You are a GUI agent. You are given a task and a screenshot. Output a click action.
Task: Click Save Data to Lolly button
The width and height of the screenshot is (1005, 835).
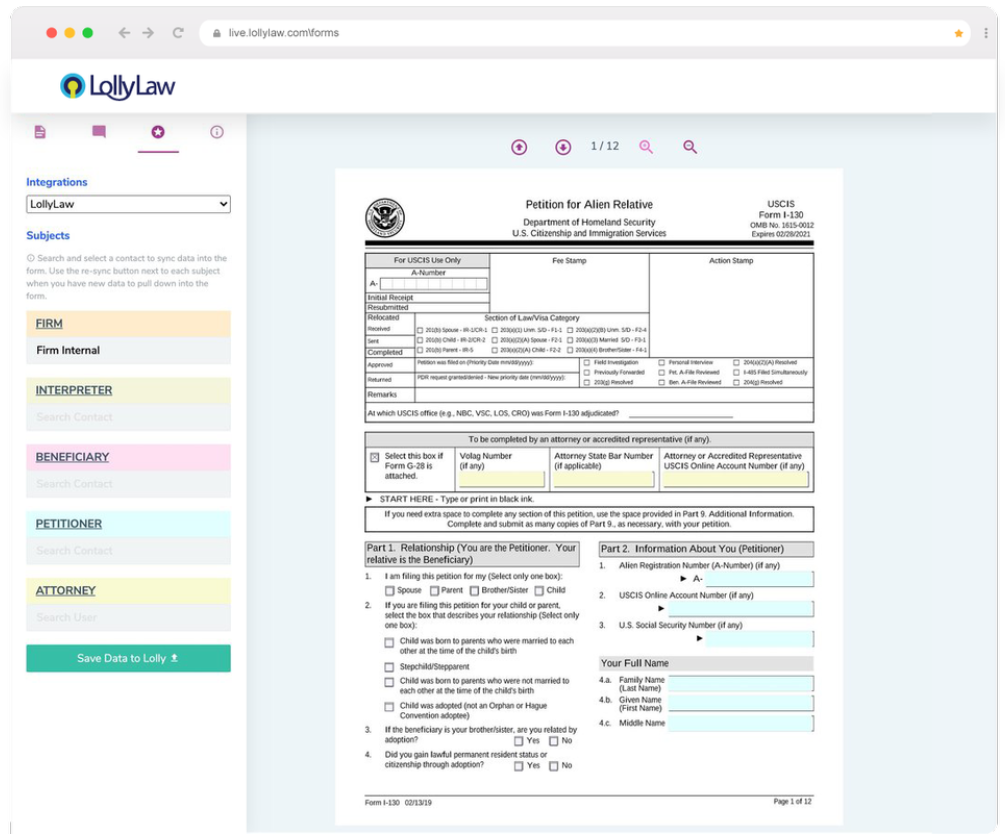(128, 658)
